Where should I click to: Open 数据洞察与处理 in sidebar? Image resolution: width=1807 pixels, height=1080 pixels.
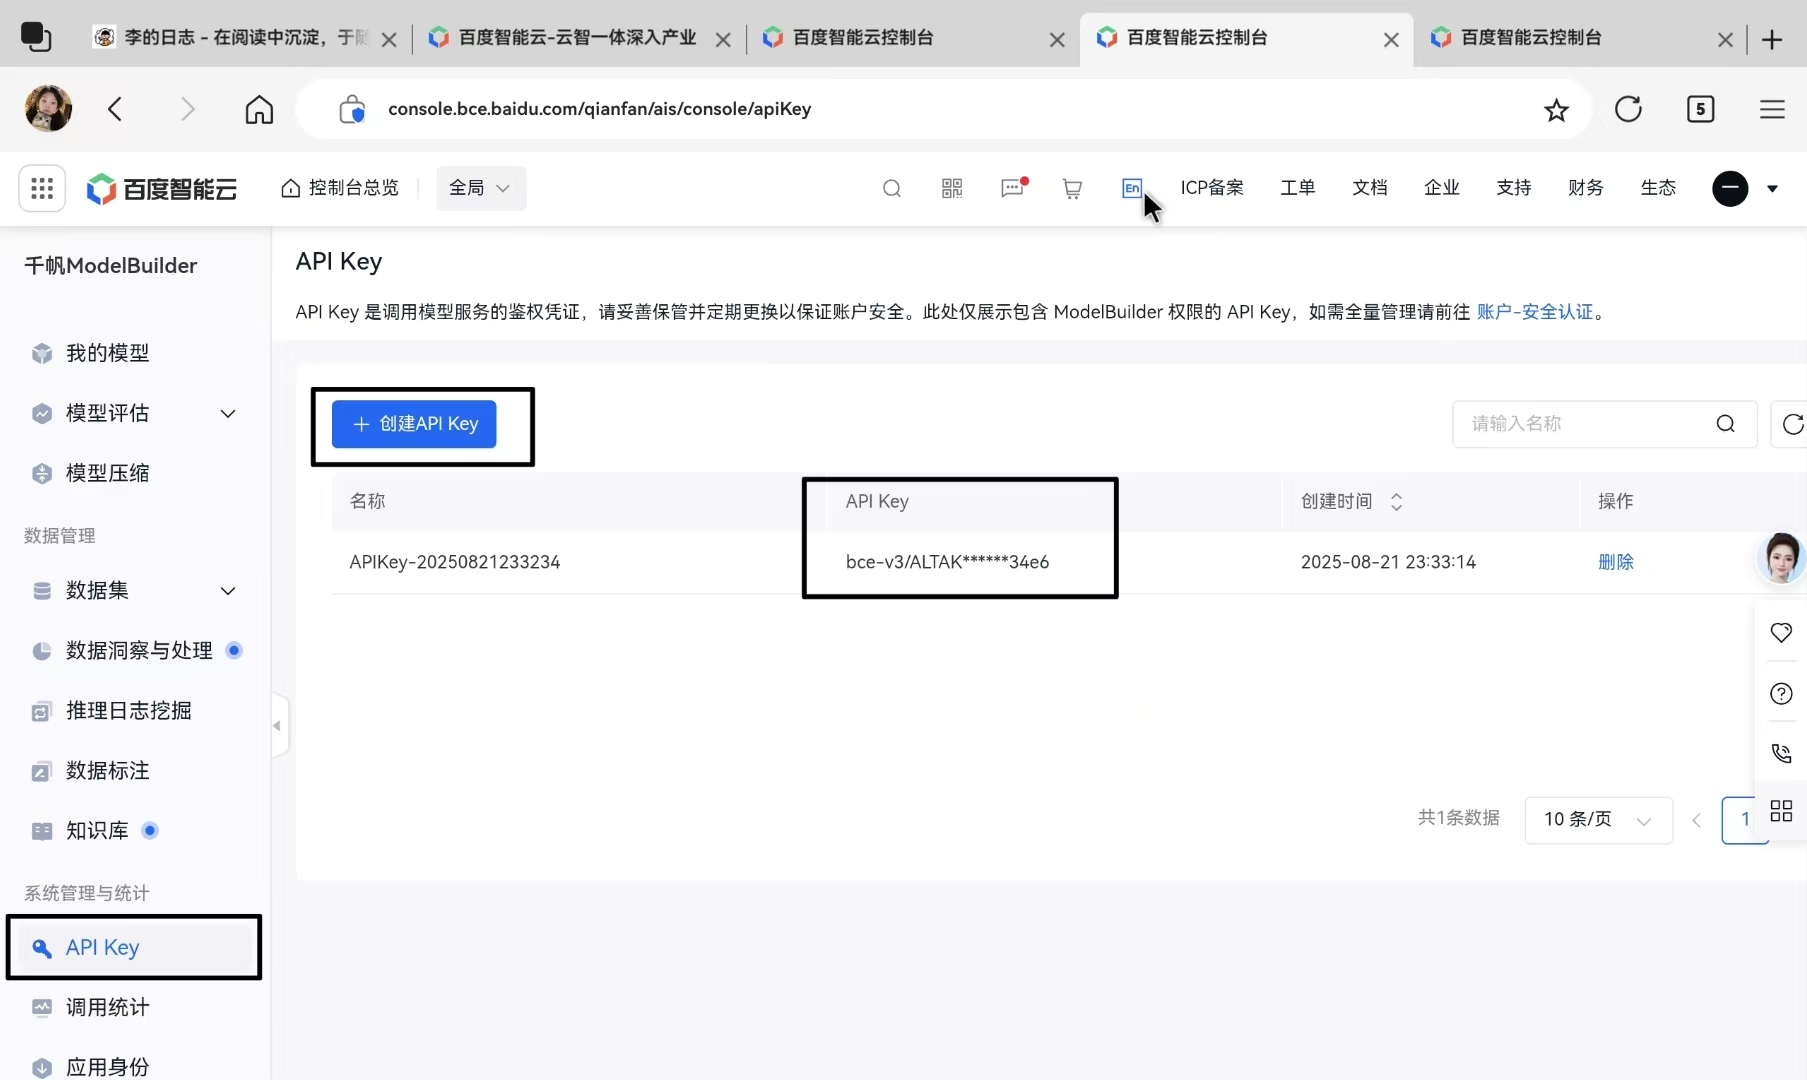click(x=139, y=650)
